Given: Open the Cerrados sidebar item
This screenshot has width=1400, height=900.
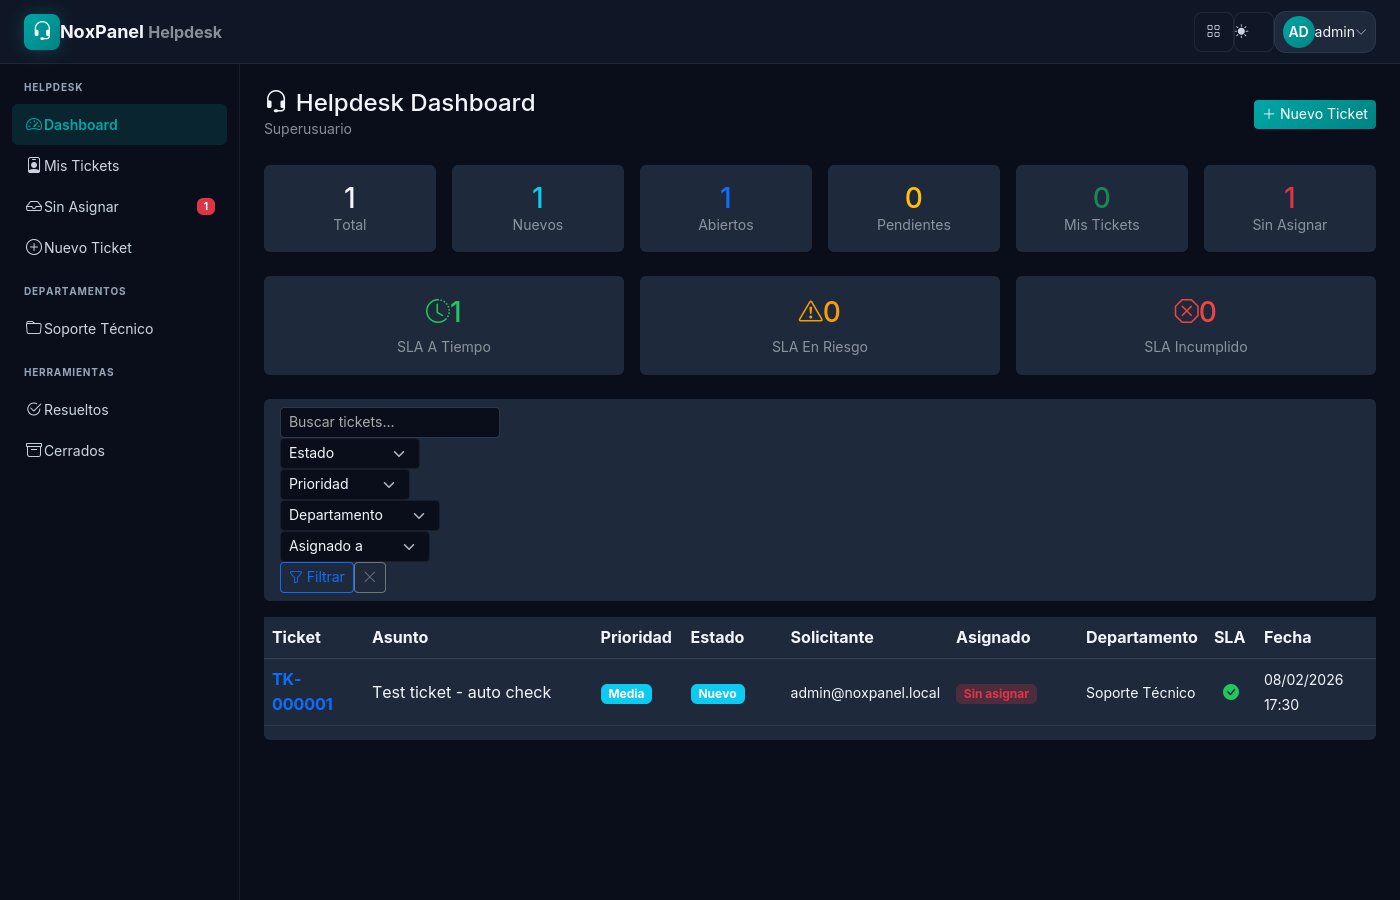Looking at the screenshot, I should 74,451.
